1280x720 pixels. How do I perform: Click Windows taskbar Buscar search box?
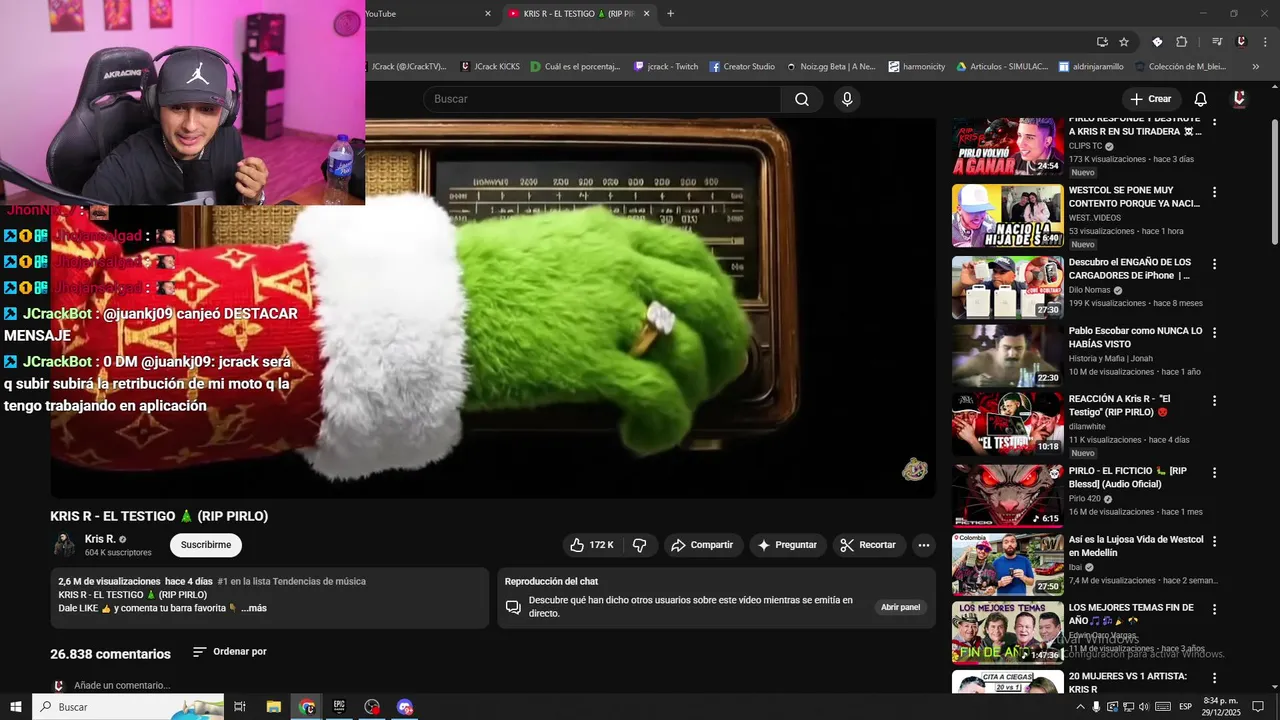coord(128,707)
